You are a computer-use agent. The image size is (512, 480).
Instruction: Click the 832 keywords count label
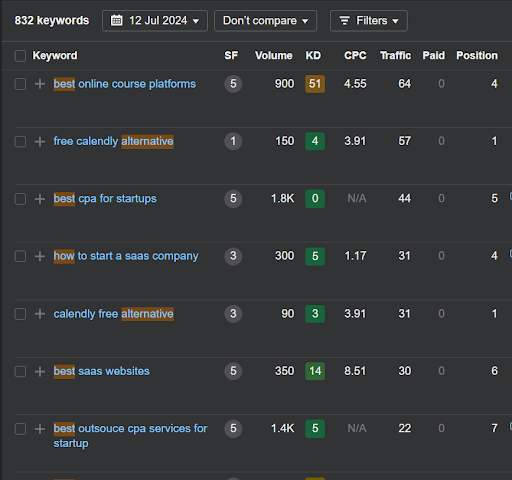(x=52, y=21)
